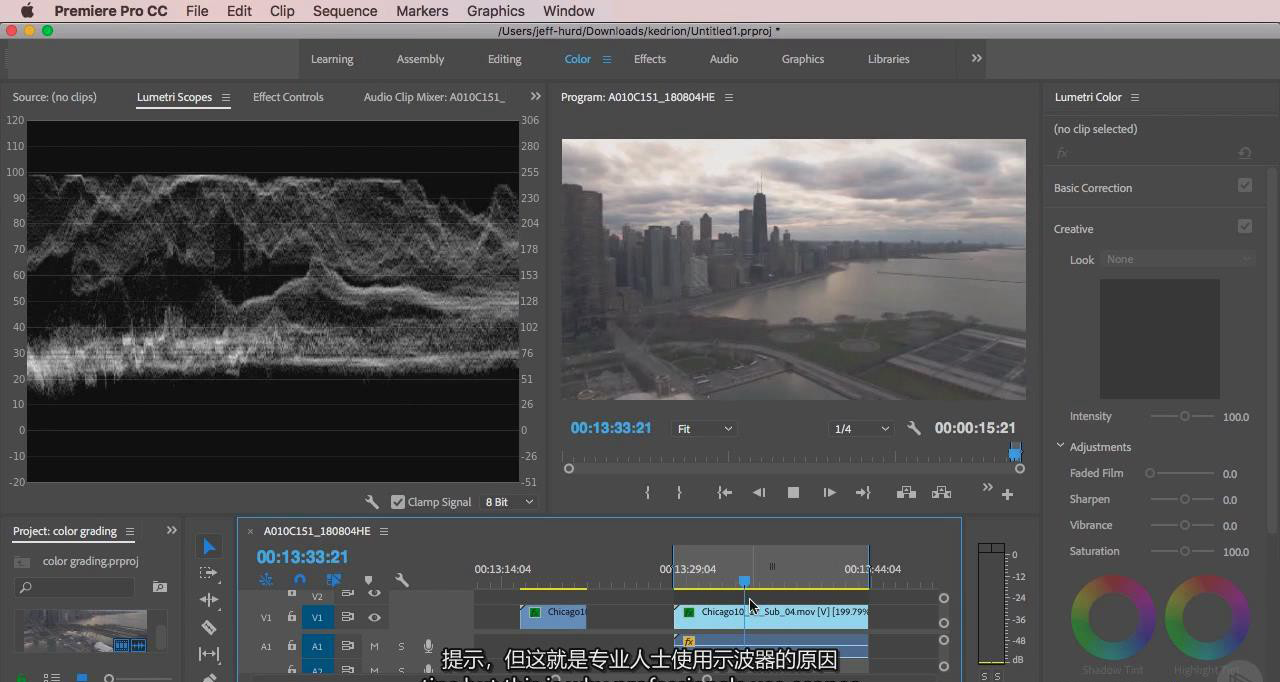1280x682 pixels.
Task: Solo track A1
Action: [401, 646]
